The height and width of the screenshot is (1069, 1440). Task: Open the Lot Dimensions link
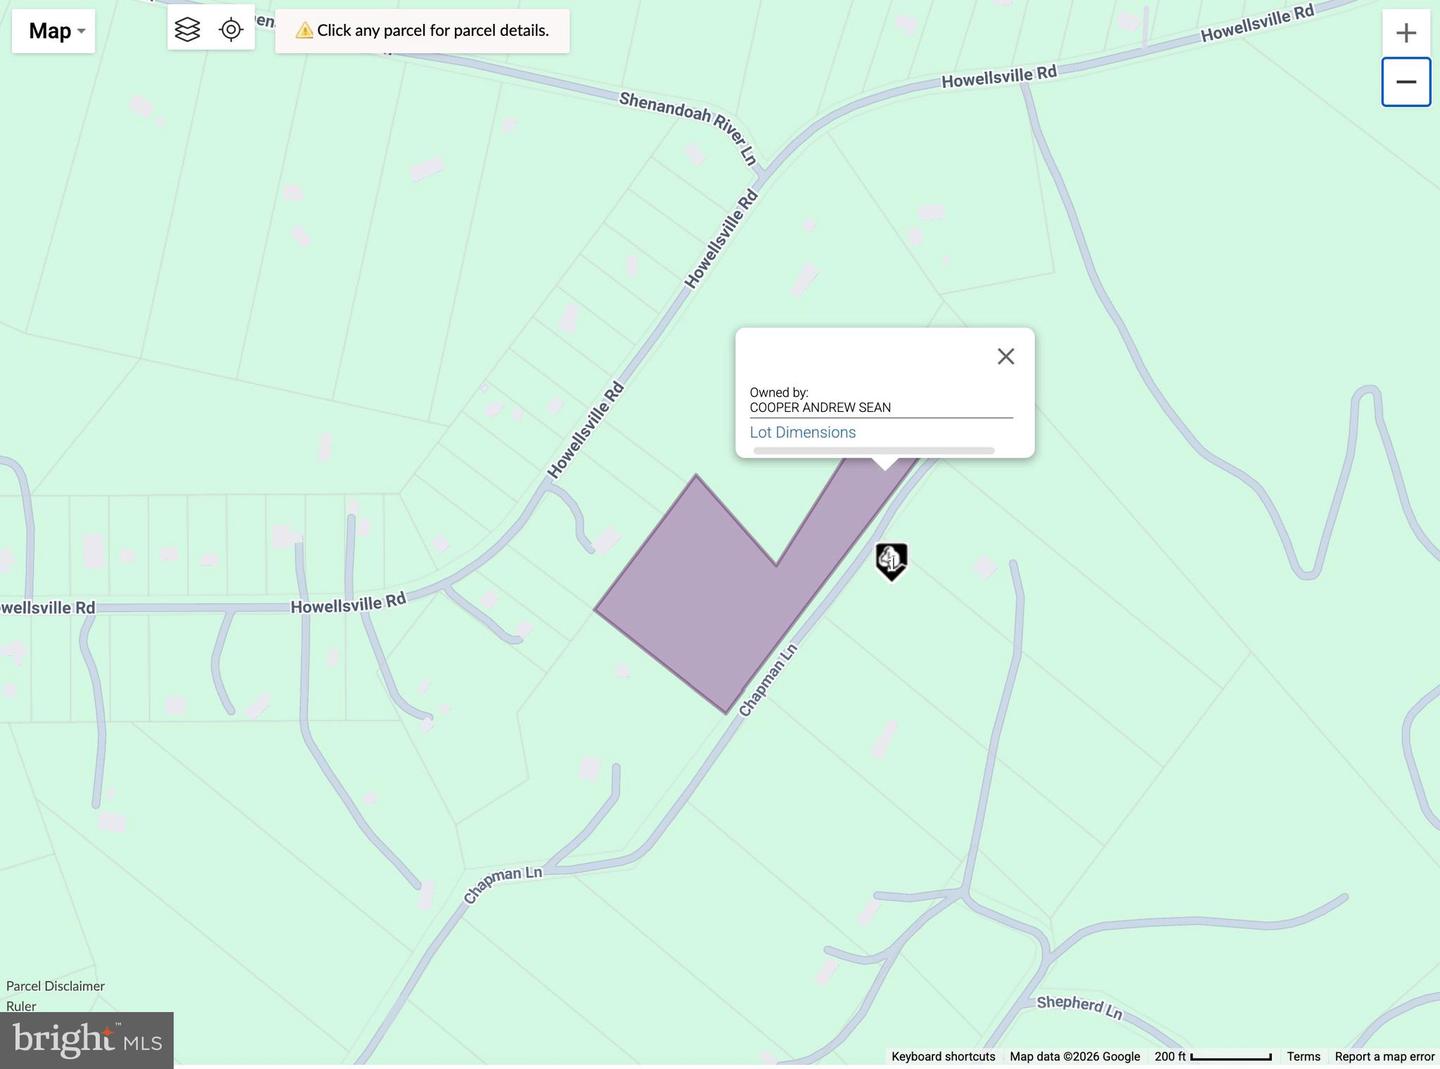tap(802, 432)
